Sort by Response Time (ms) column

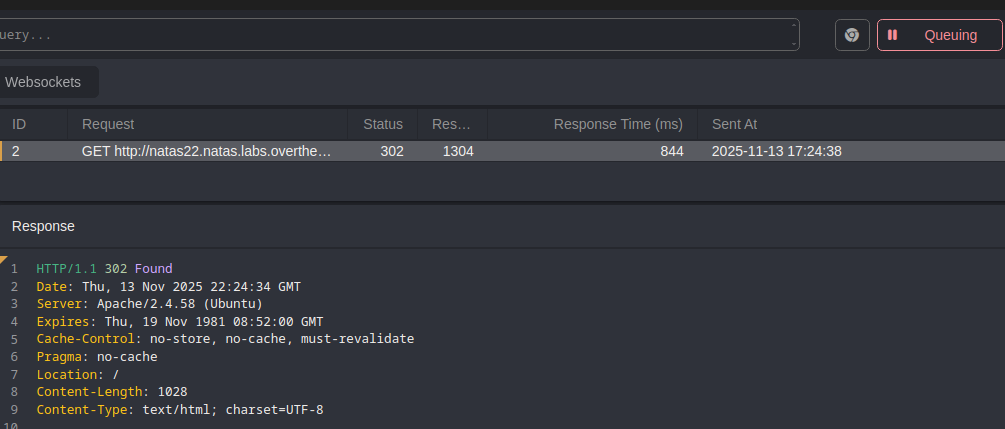(x=618, y=124)
